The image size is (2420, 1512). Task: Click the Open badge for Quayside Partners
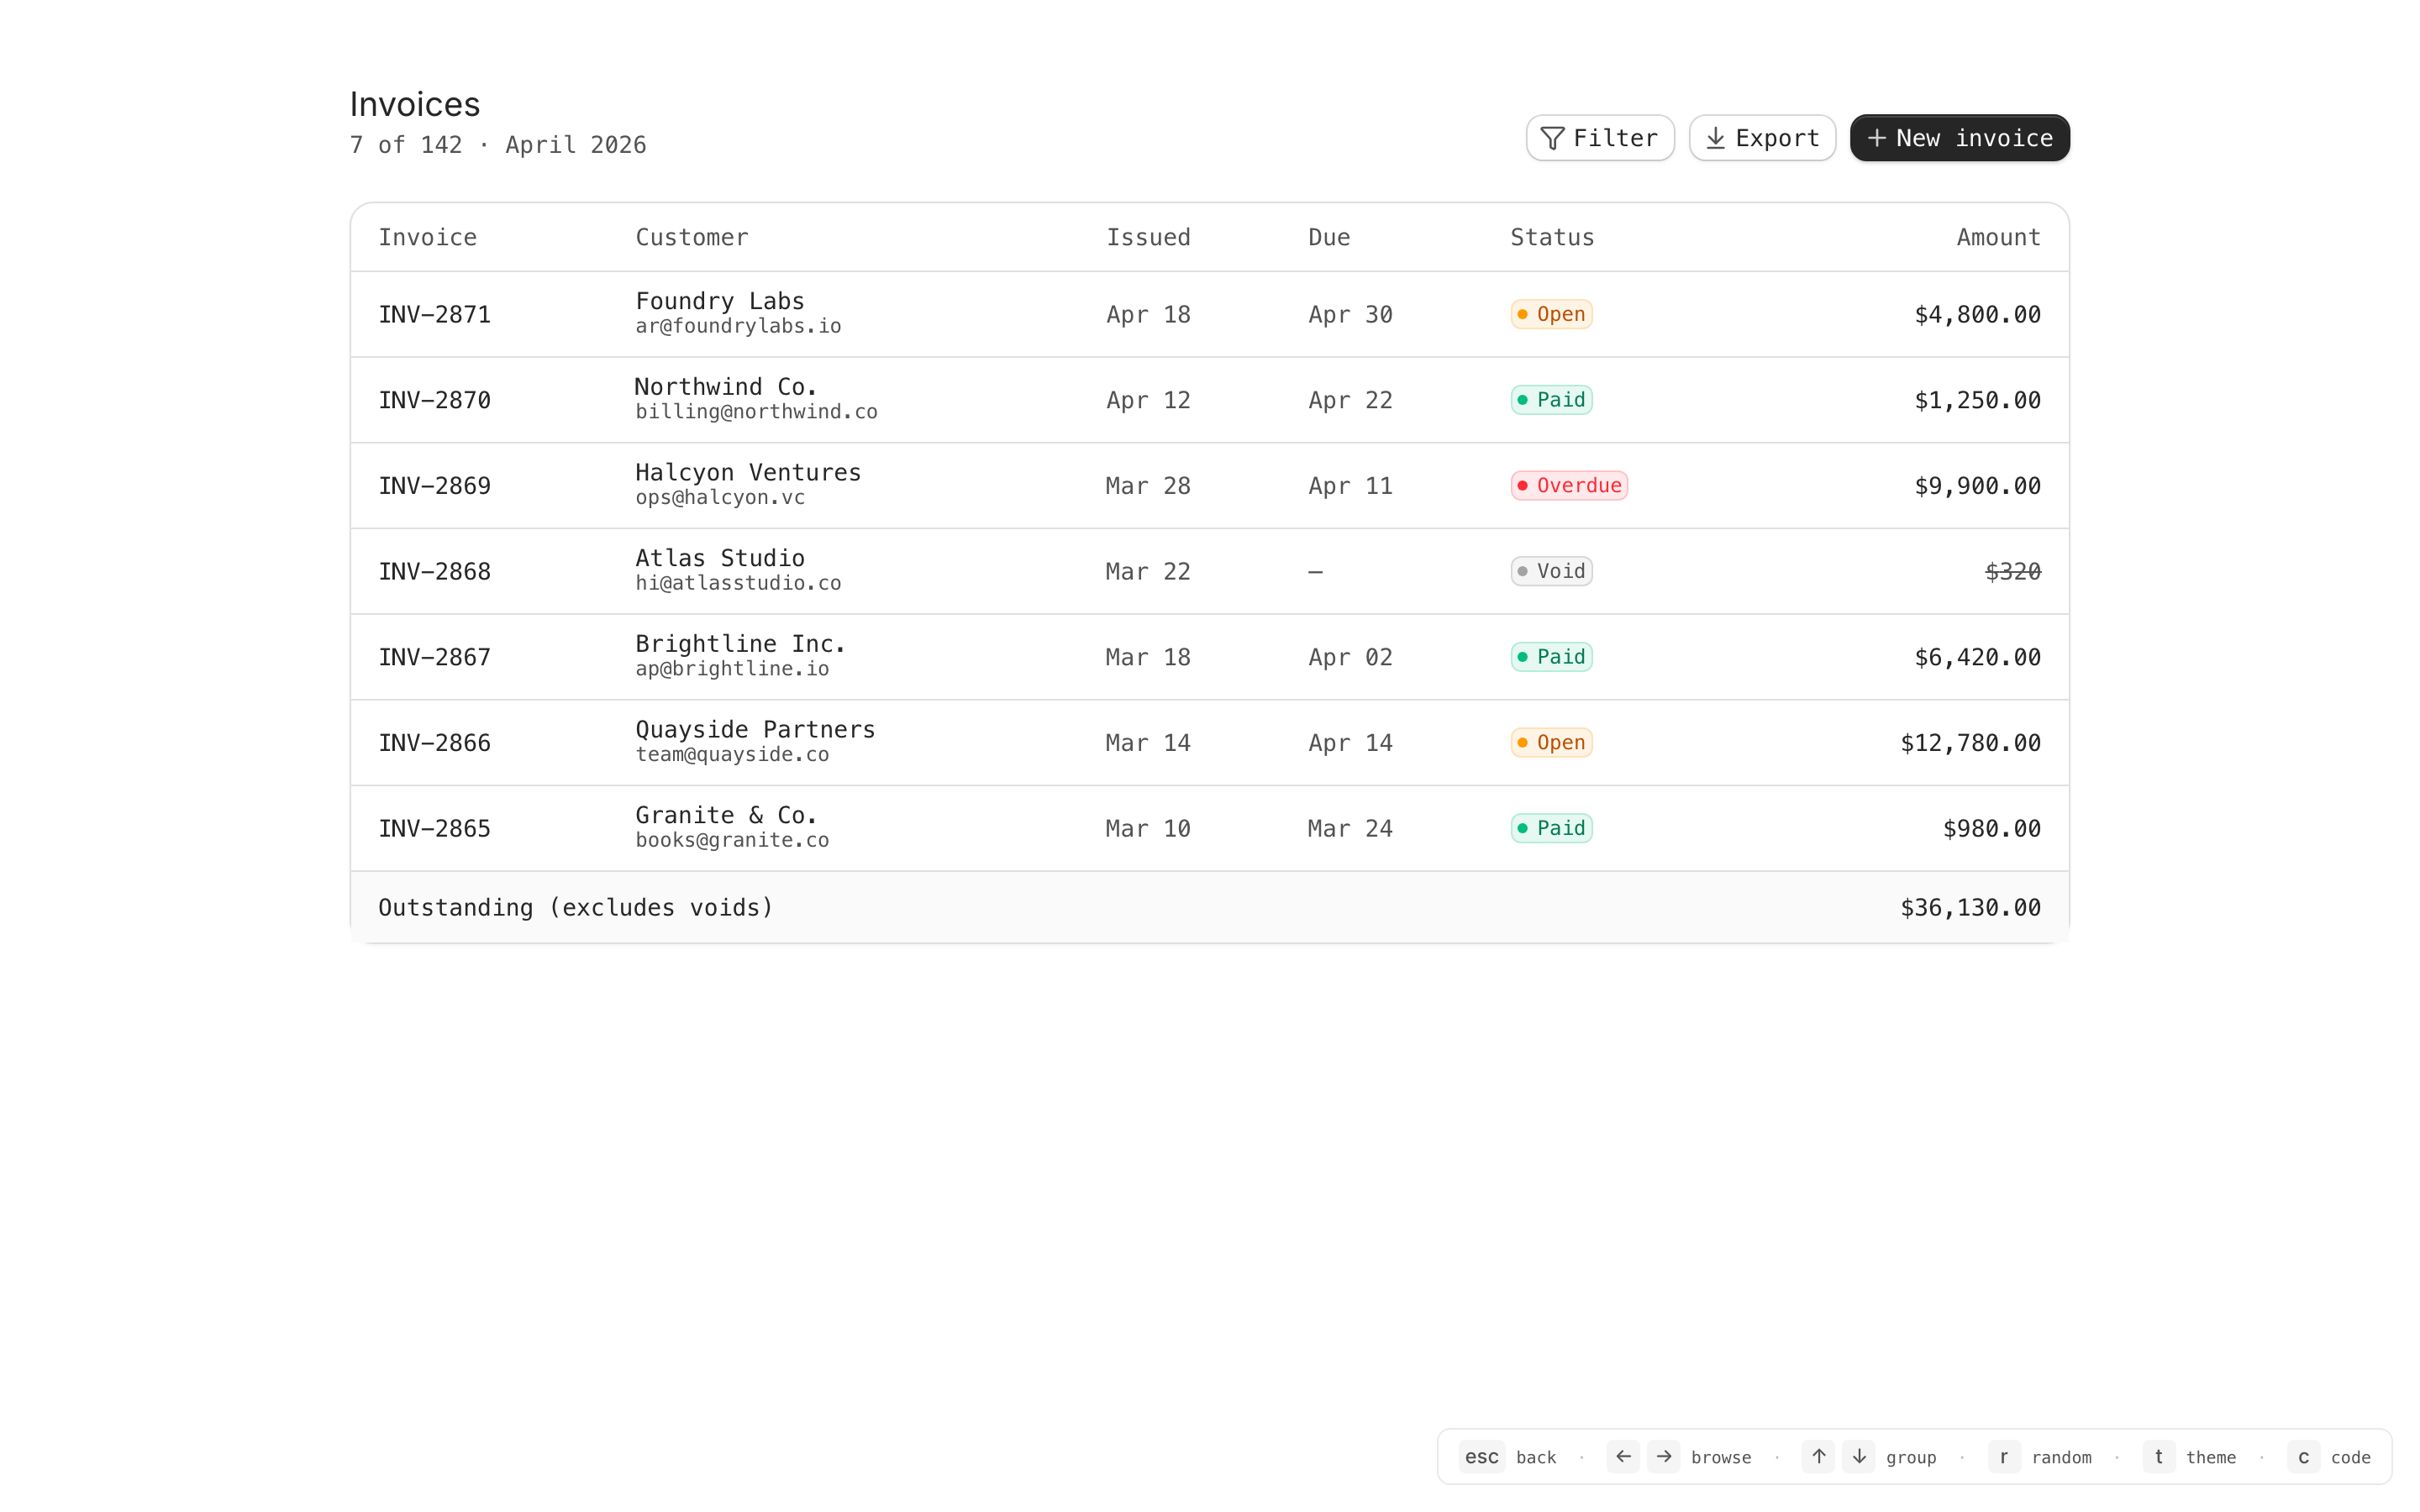point(1551,743)
